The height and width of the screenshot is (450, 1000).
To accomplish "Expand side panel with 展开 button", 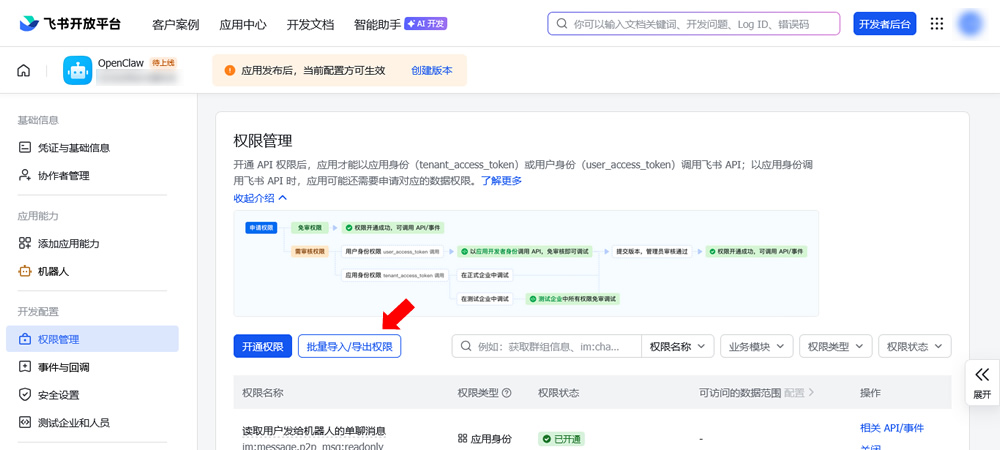I will [x=981, y=382].
